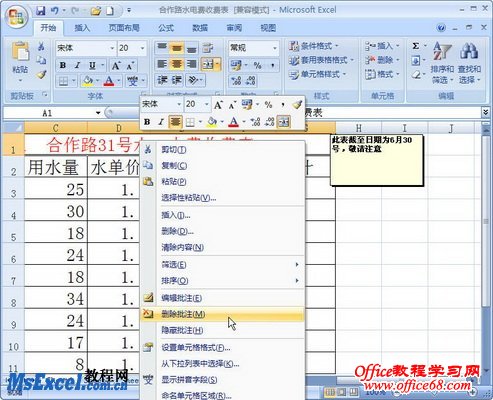Toggle Italic on the mini toolbar
Viewport: 493px width, 400px height.
(x=161, y=122)
